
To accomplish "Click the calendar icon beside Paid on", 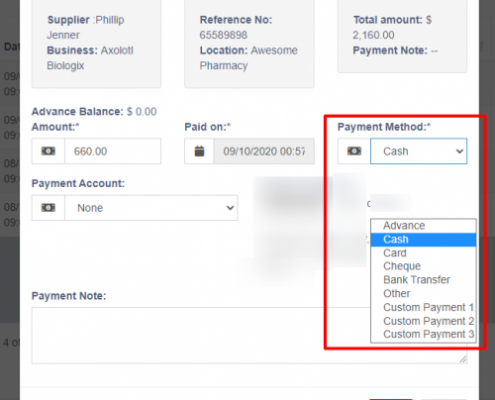I will (199, 151).
